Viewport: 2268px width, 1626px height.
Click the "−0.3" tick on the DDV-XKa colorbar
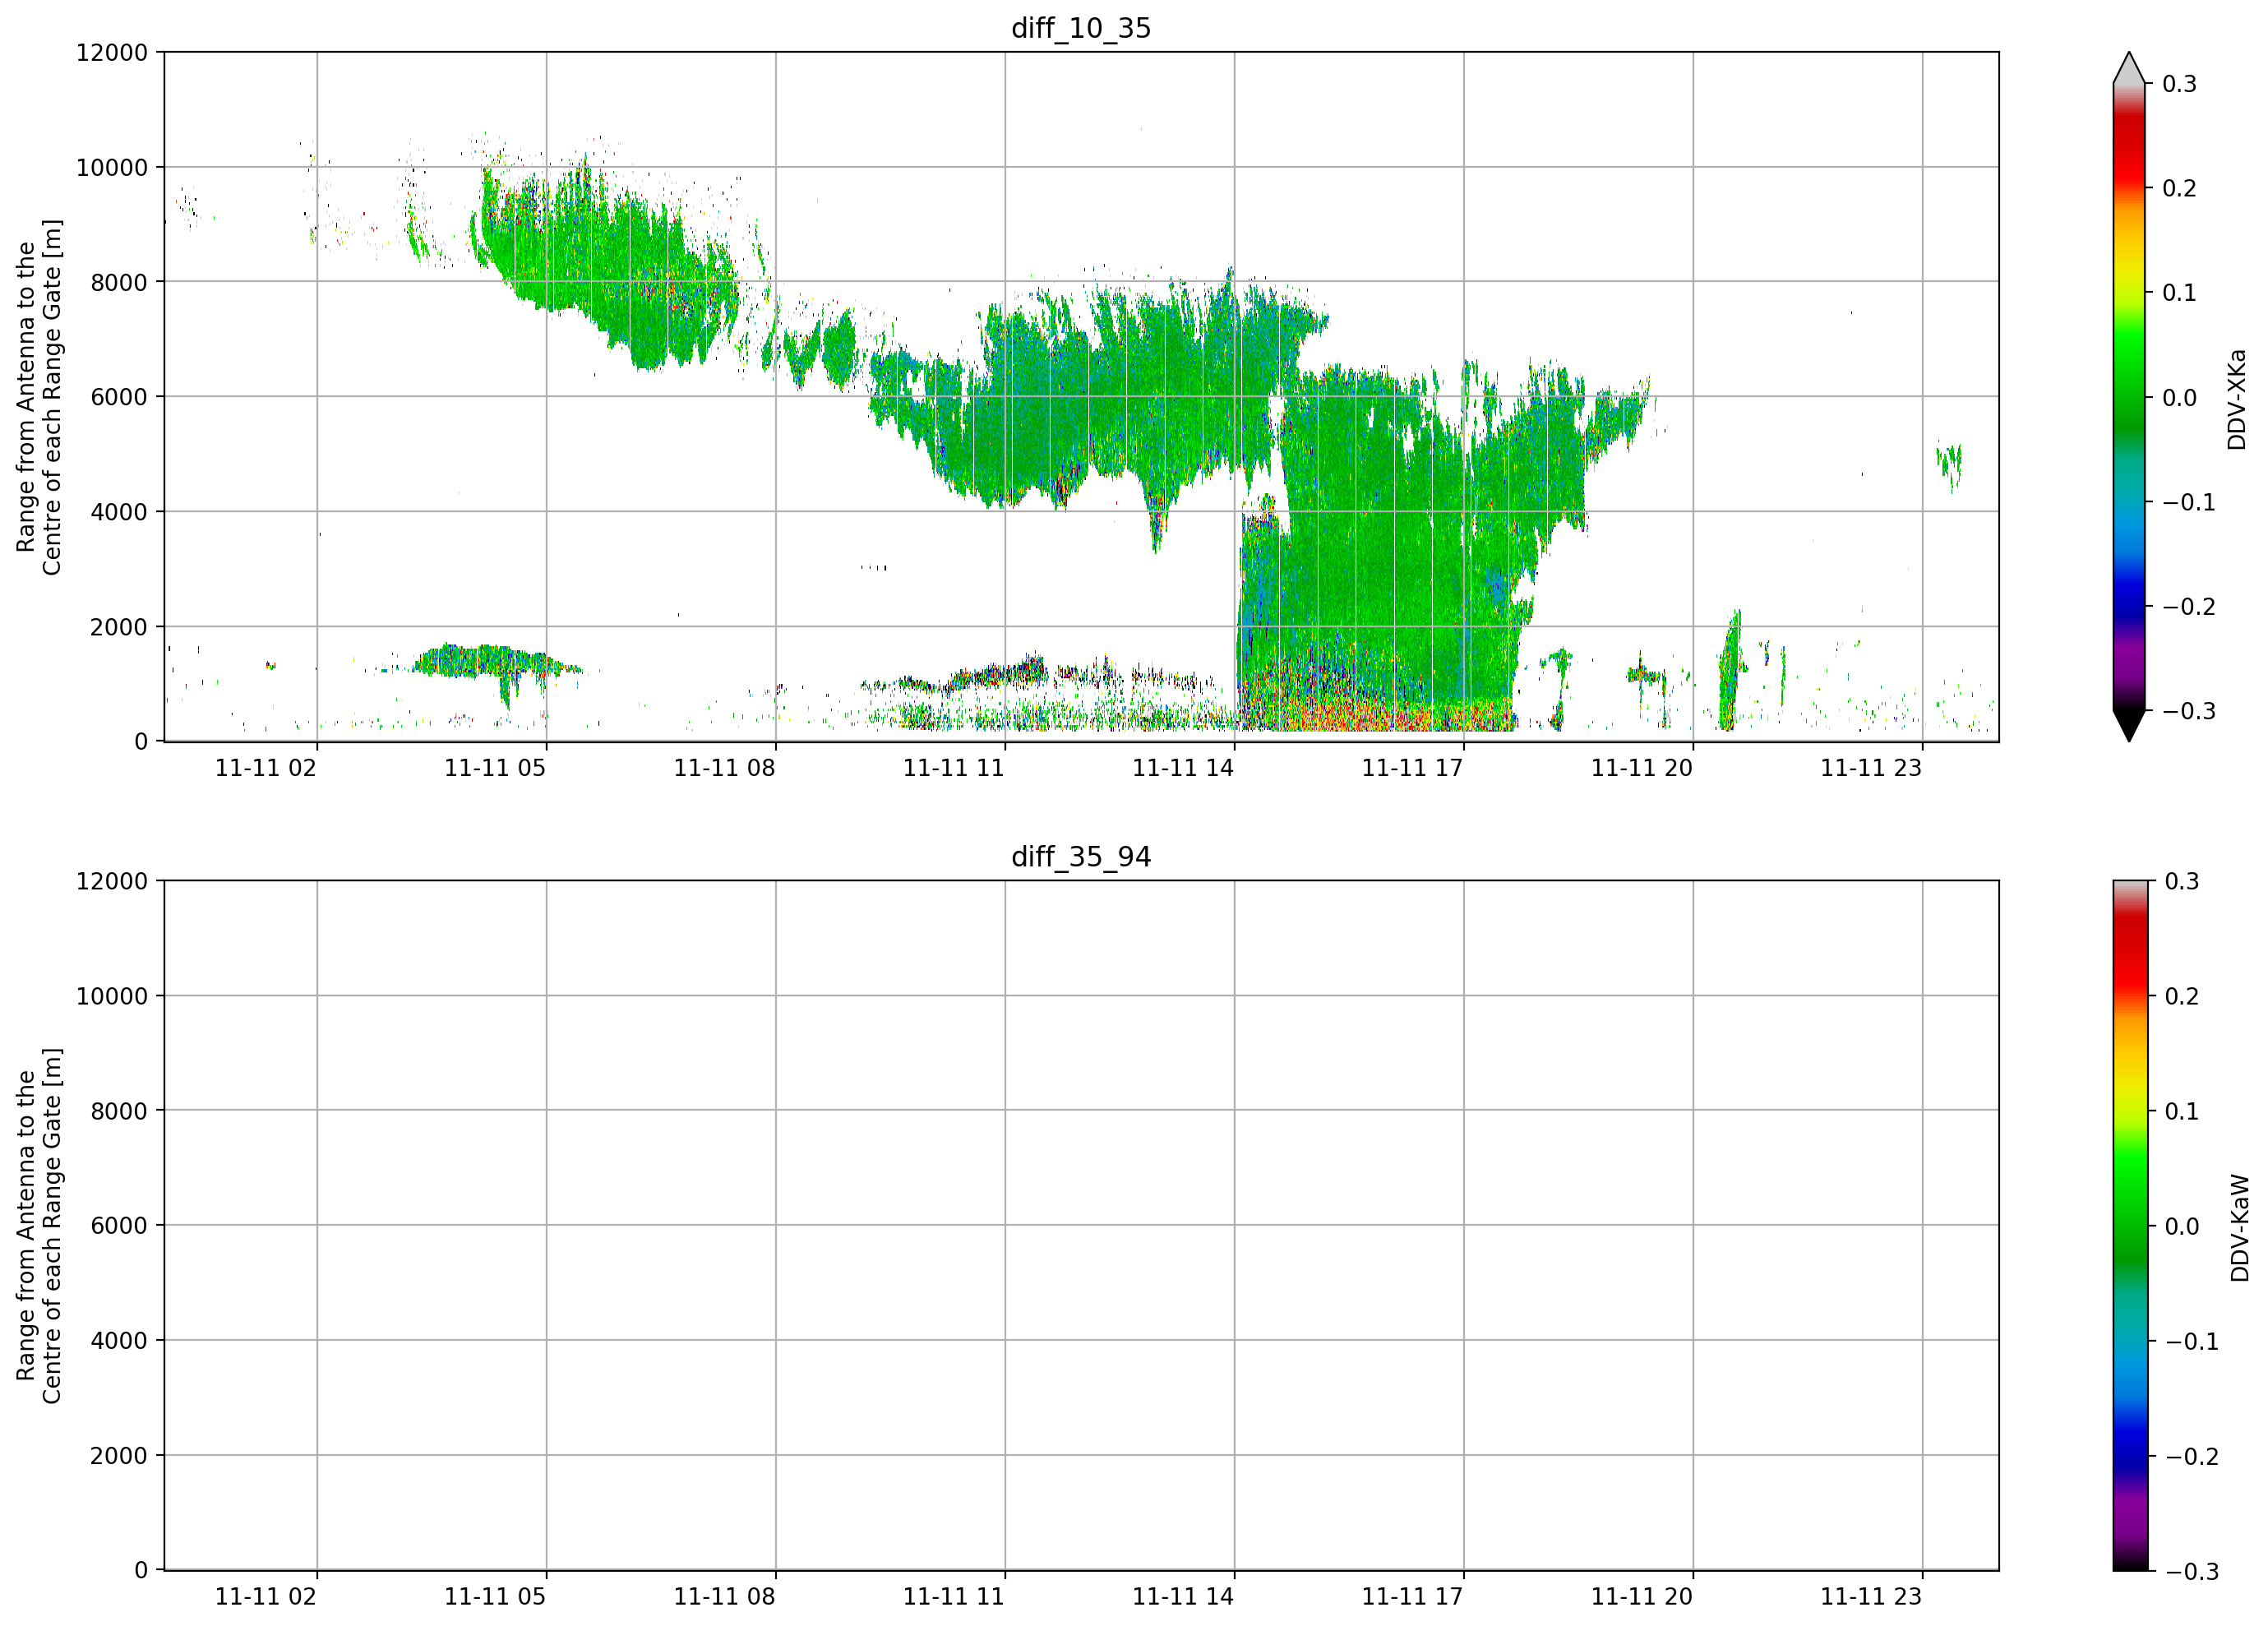point(2189,711)
